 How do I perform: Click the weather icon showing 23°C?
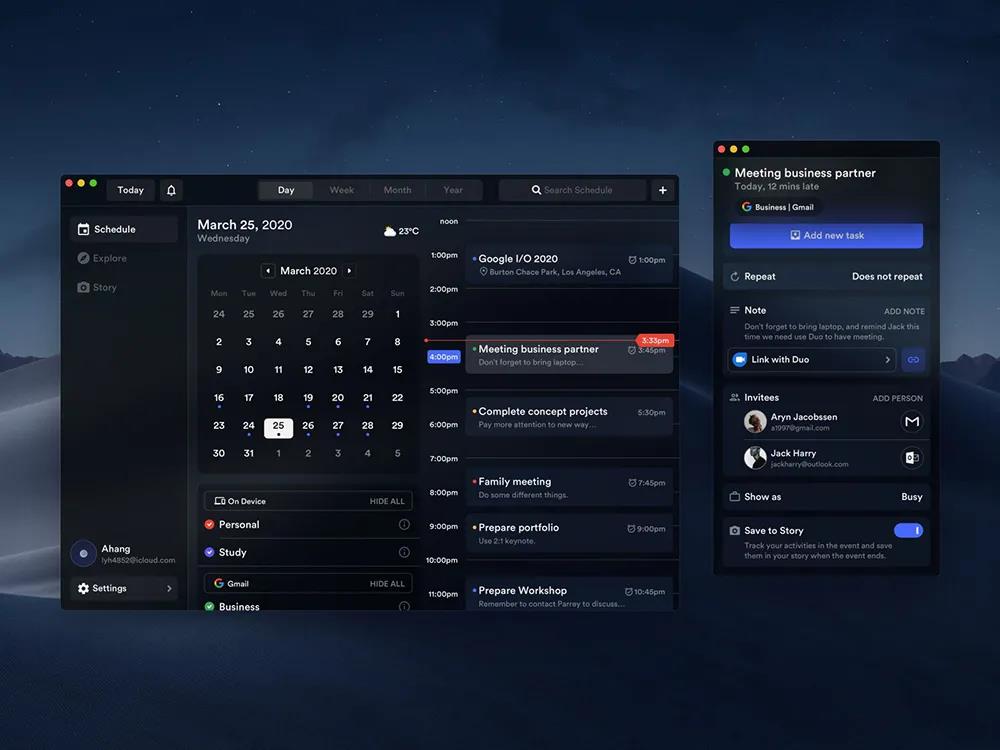tap(390, 231)
